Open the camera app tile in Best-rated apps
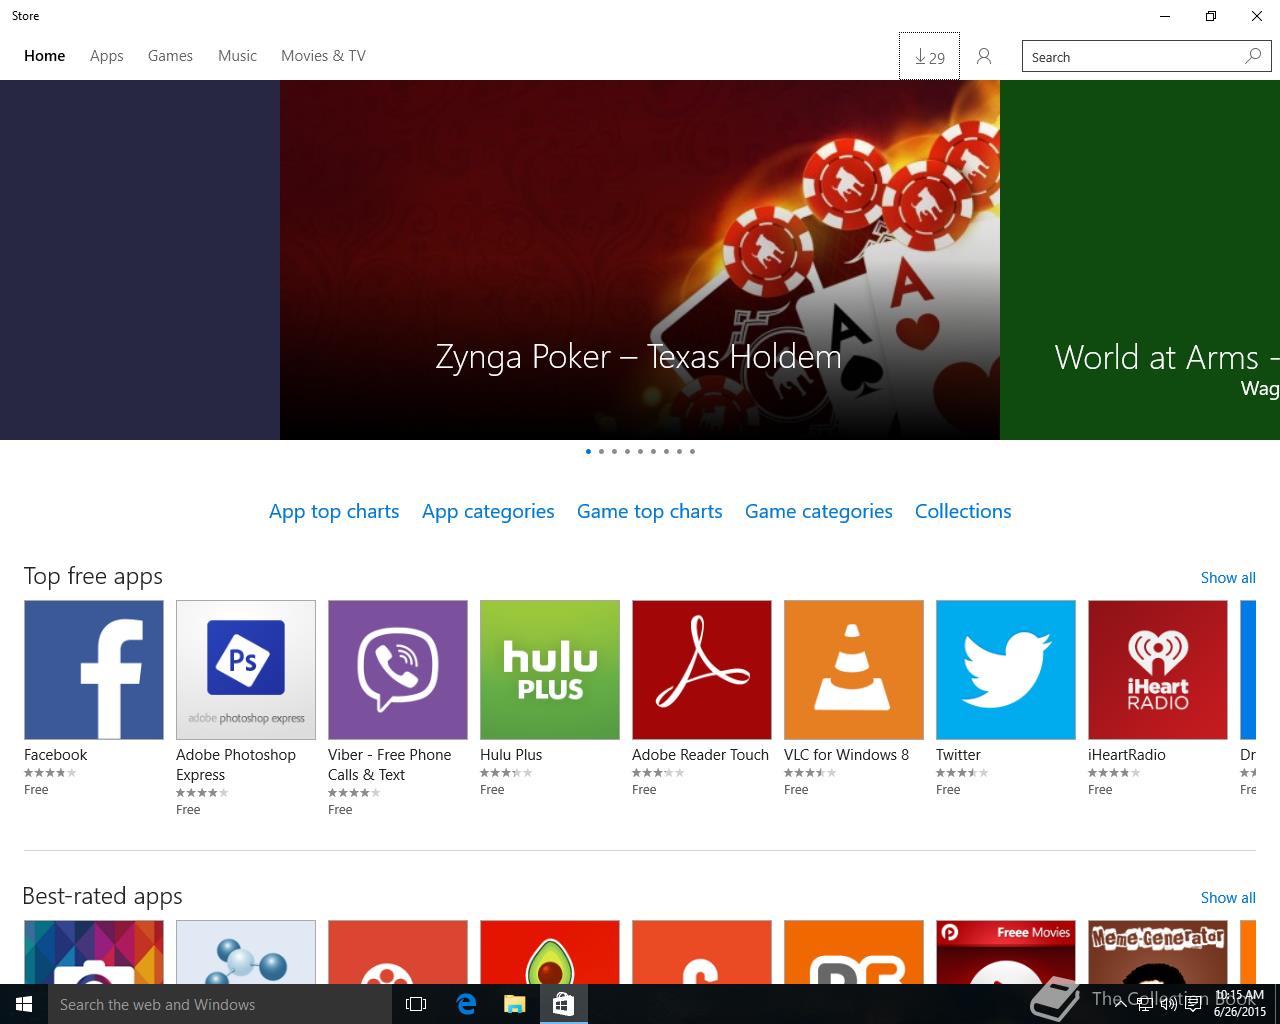This screenshot has width=1280, height=1024. (94, 952)
